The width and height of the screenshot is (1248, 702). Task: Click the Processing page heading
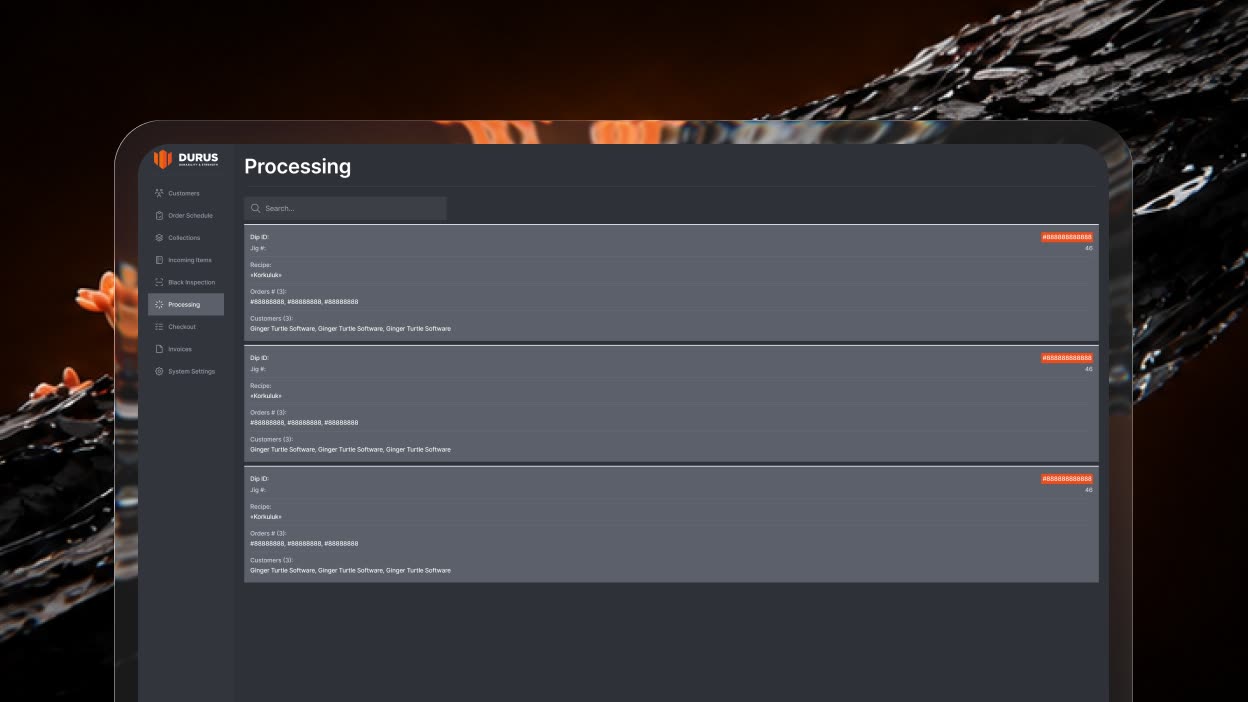pyautogui.click(x=298, y=167)
